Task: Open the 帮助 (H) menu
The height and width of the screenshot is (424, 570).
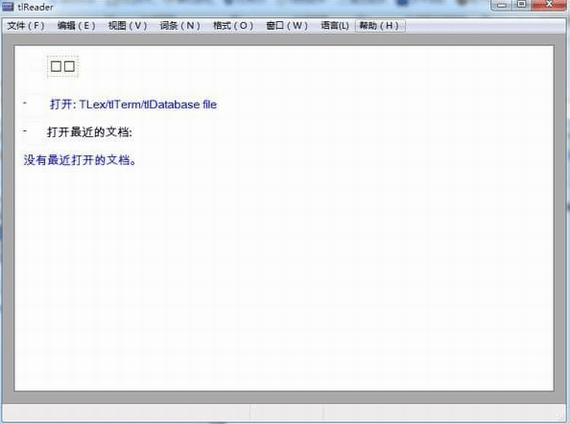Action: coord(380,26)
